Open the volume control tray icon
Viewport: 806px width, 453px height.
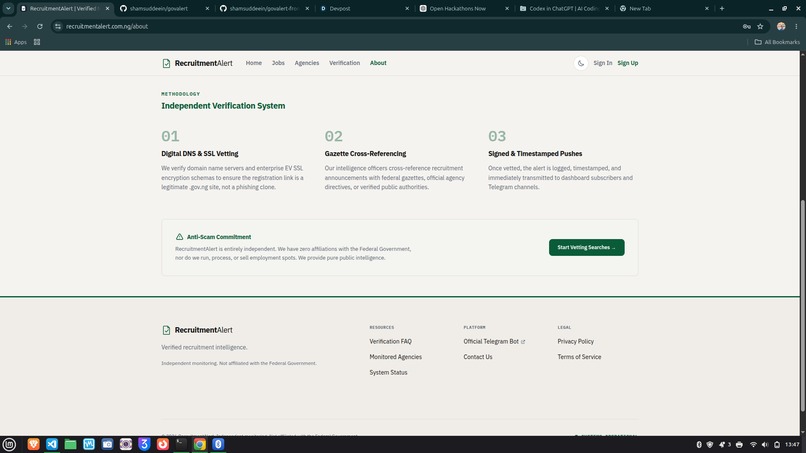pos(765,445)
